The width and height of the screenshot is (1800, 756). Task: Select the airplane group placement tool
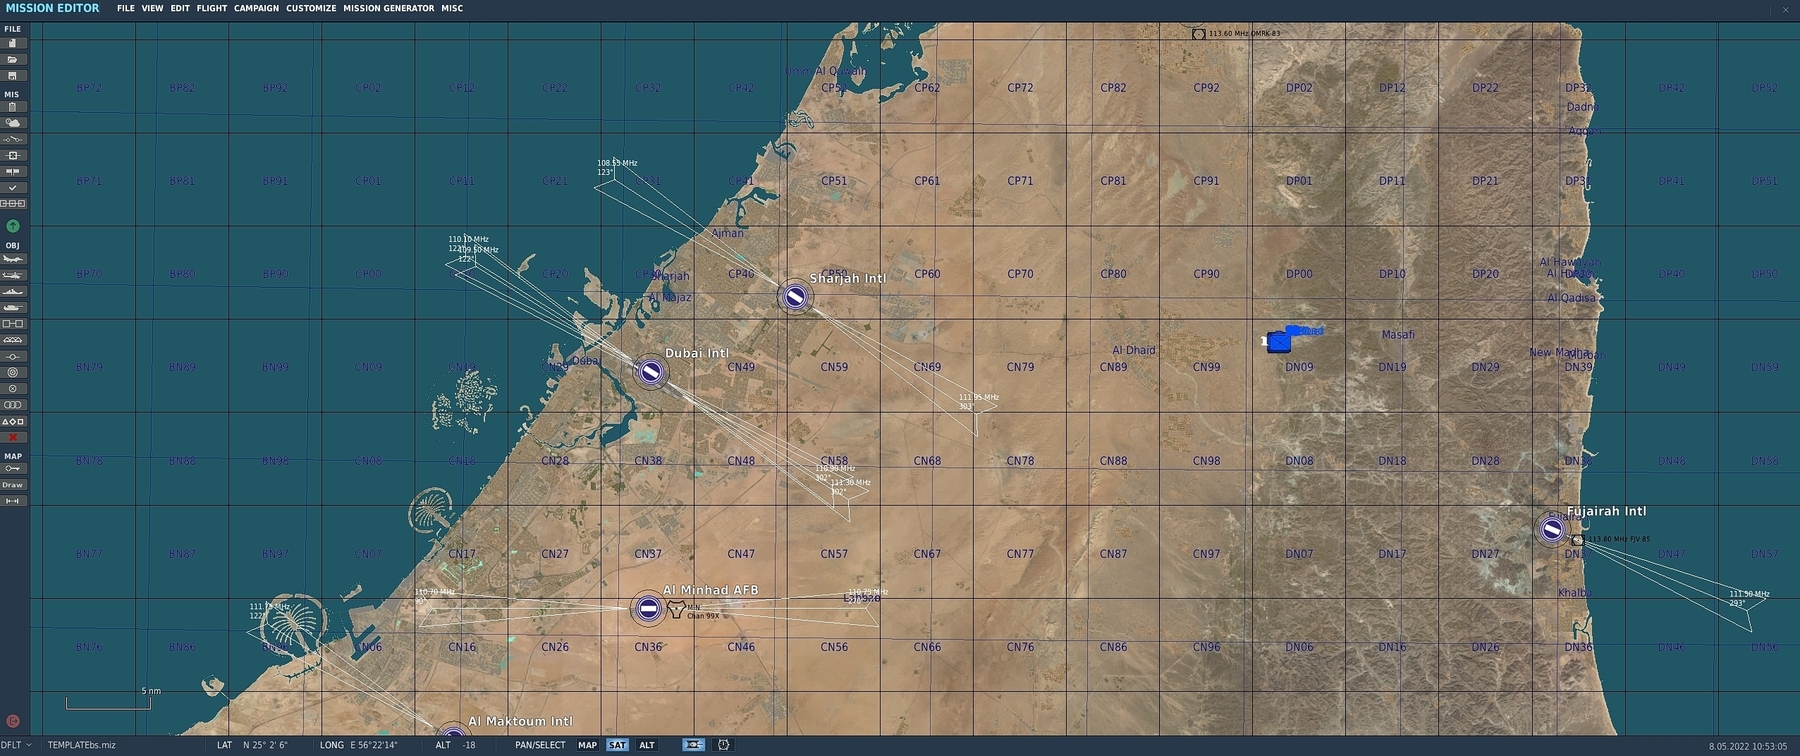13,259
